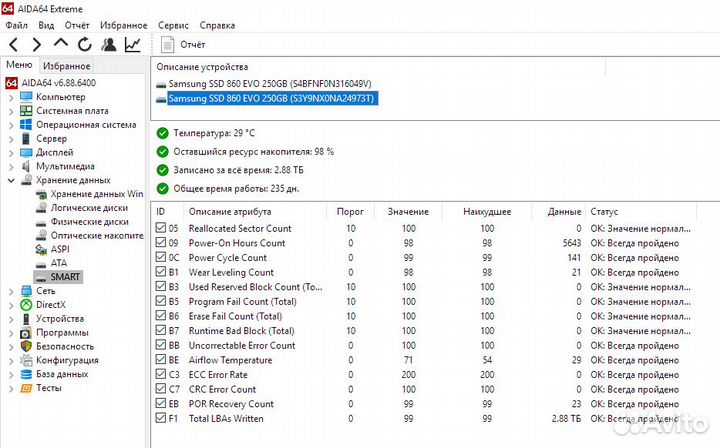Select the DirectX tree icon

tap(26, 305)
